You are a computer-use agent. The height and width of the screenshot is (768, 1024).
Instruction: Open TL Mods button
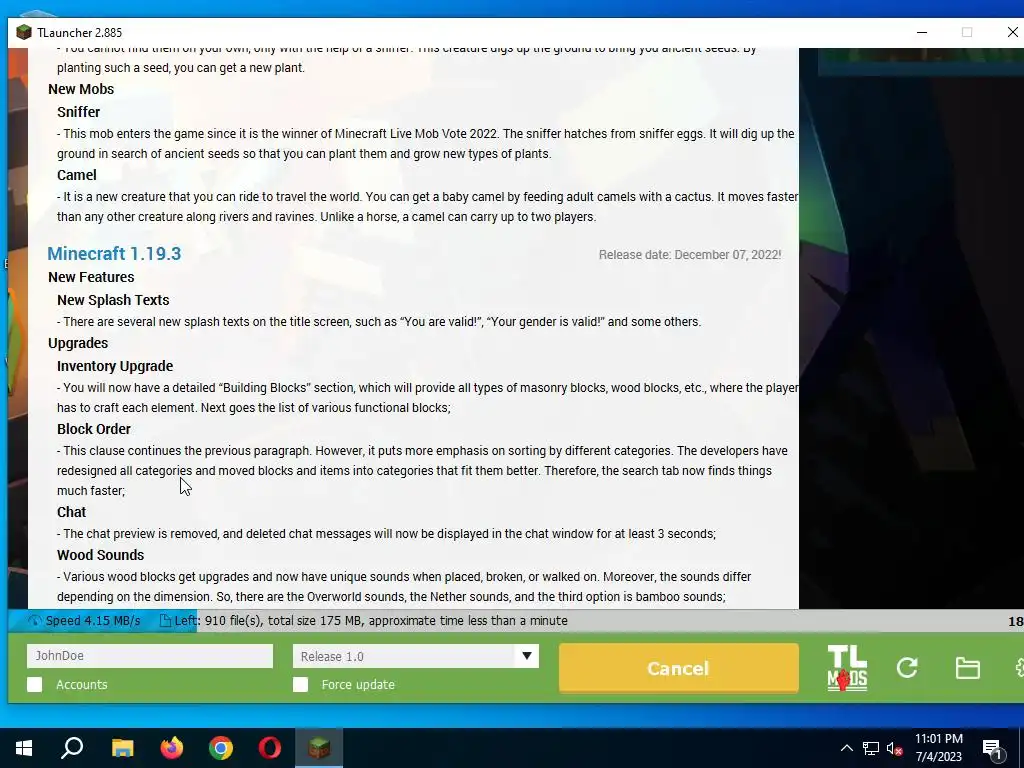[x=847, y=667]
